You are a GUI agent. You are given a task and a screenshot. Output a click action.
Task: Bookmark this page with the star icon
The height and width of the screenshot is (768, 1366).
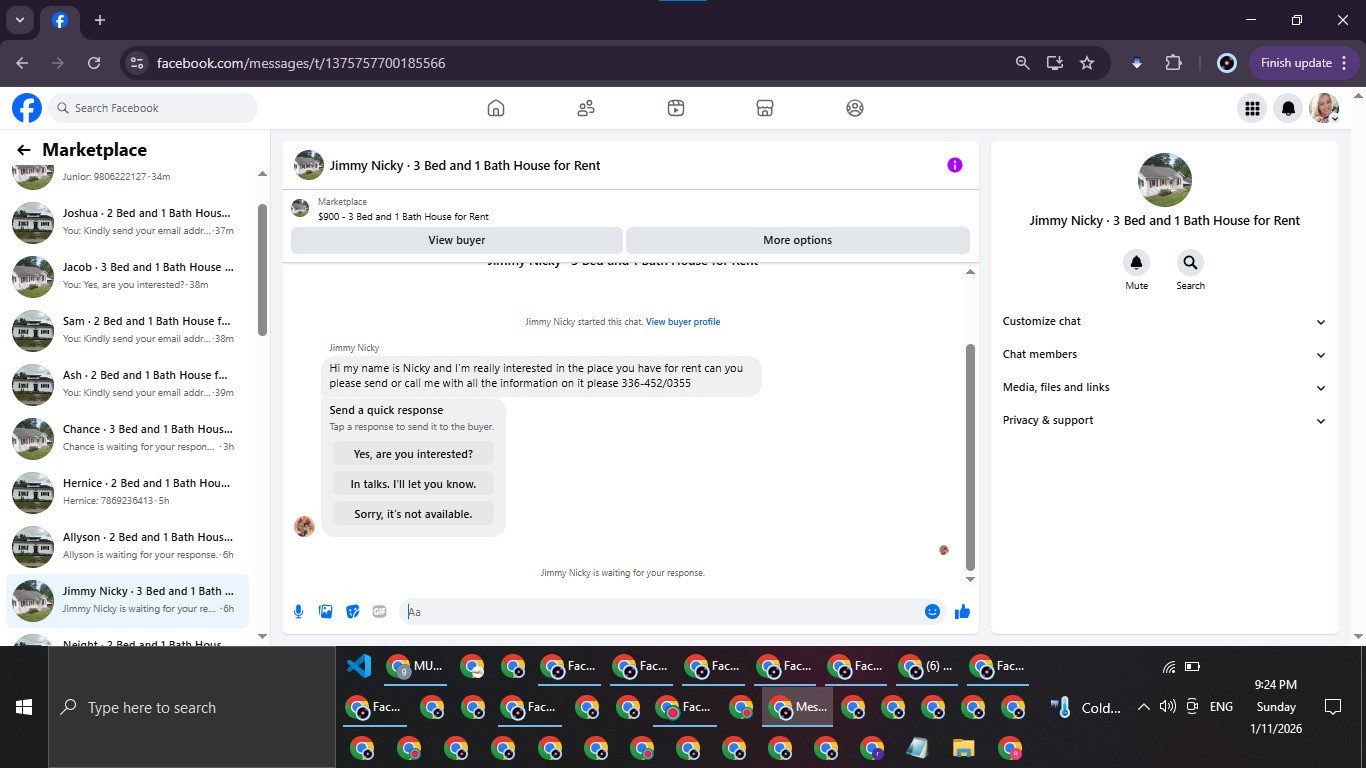tap(1087, 63)
